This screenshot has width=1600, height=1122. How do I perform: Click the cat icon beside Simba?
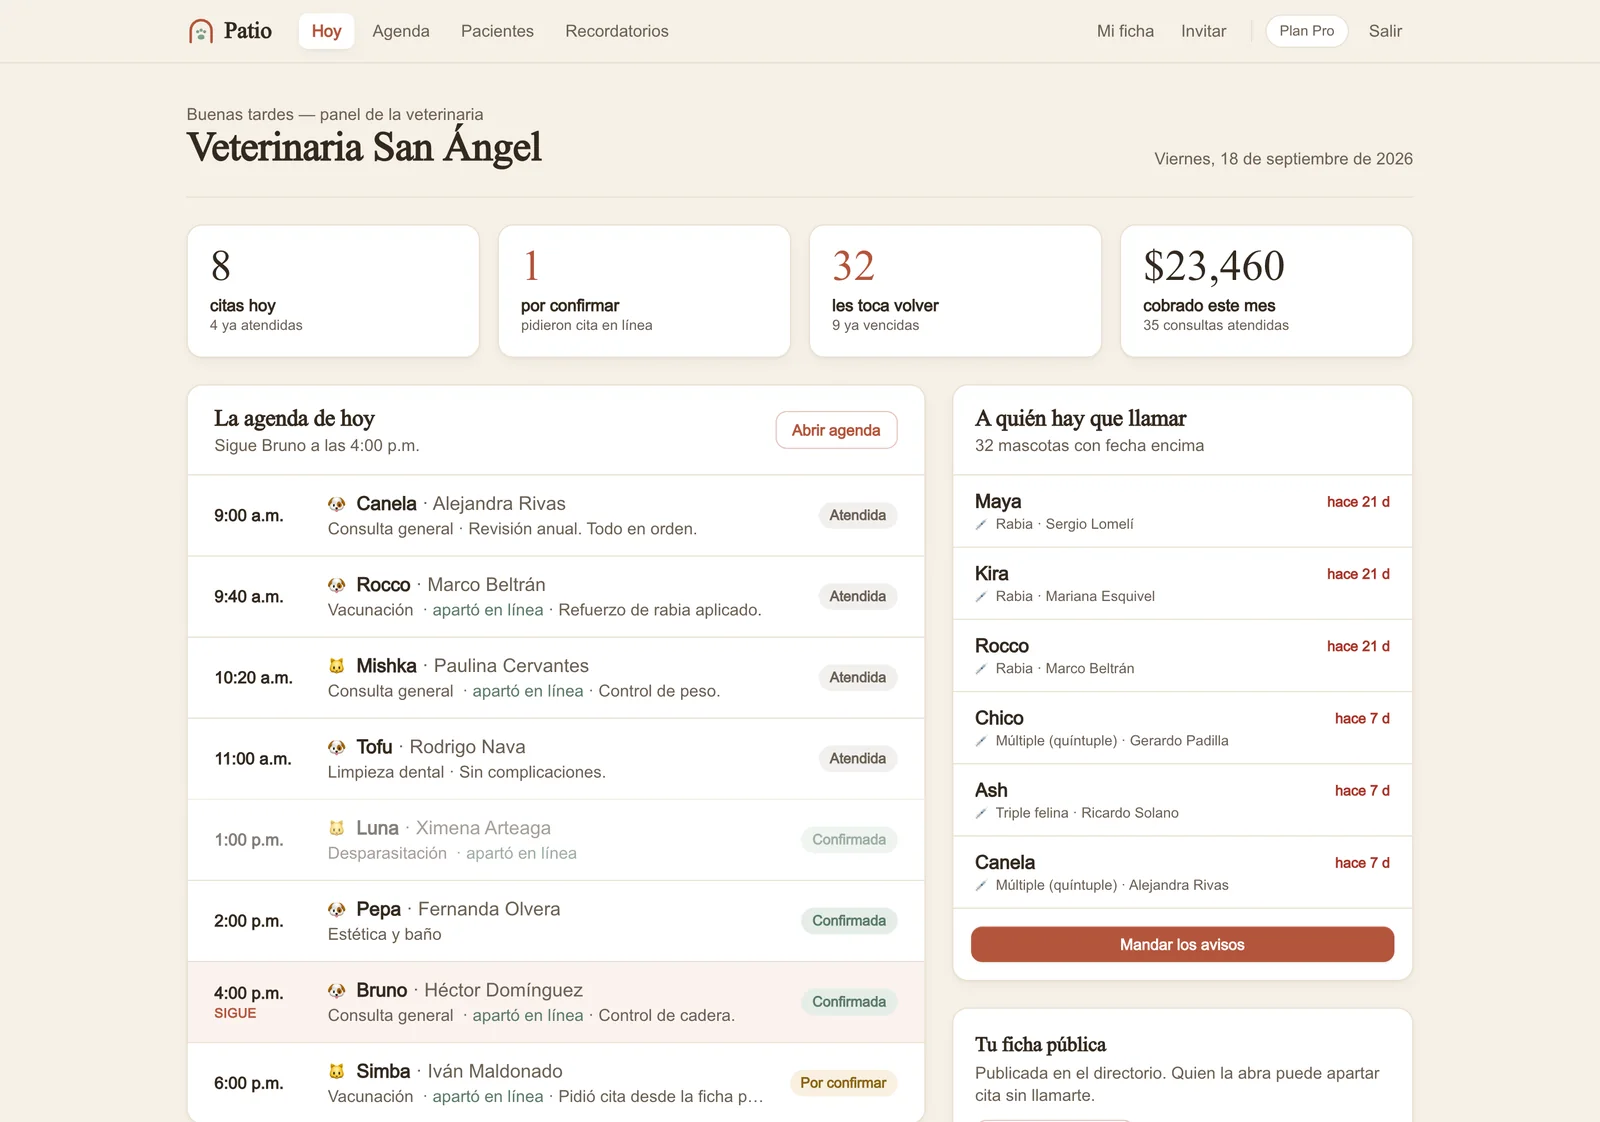337,1071
